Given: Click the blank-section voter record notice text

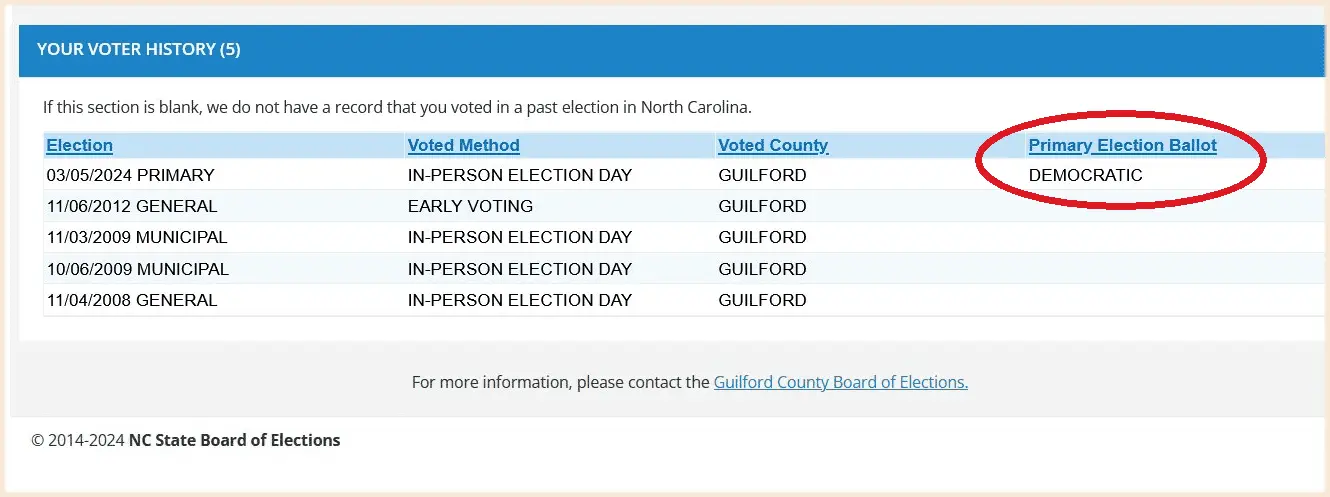Looking at the screenshot, I should [x=396, y=106].
